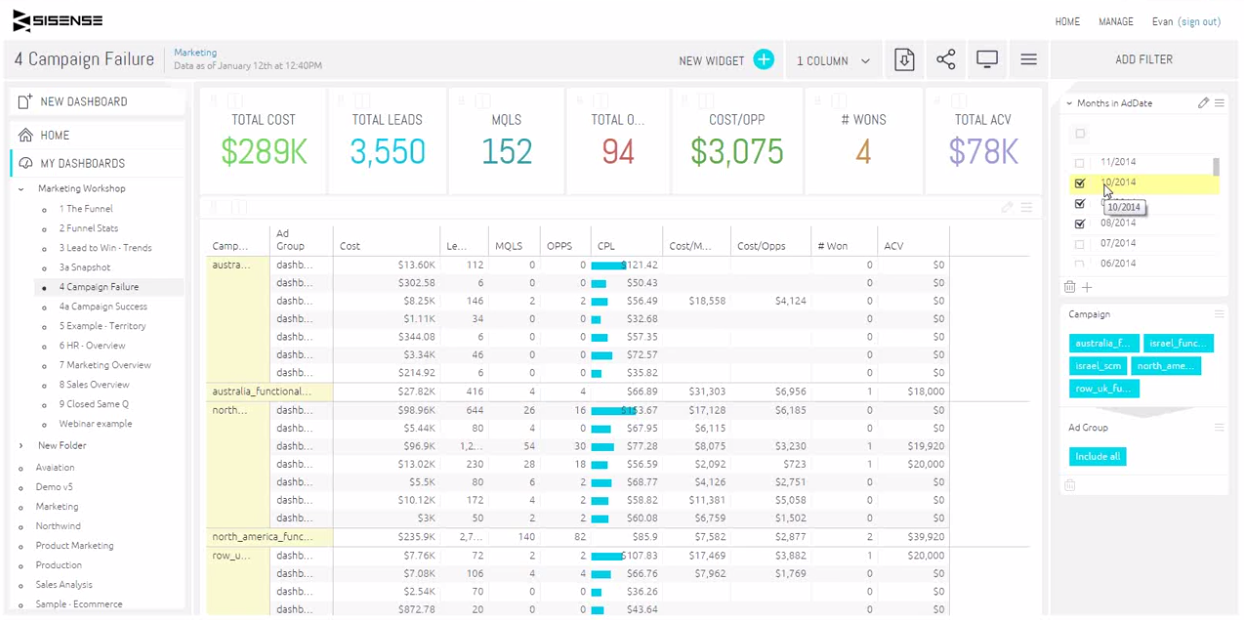Click pencil edit icon on Months in AdDate filter
1244x620 pixels.
(1203, 103)
